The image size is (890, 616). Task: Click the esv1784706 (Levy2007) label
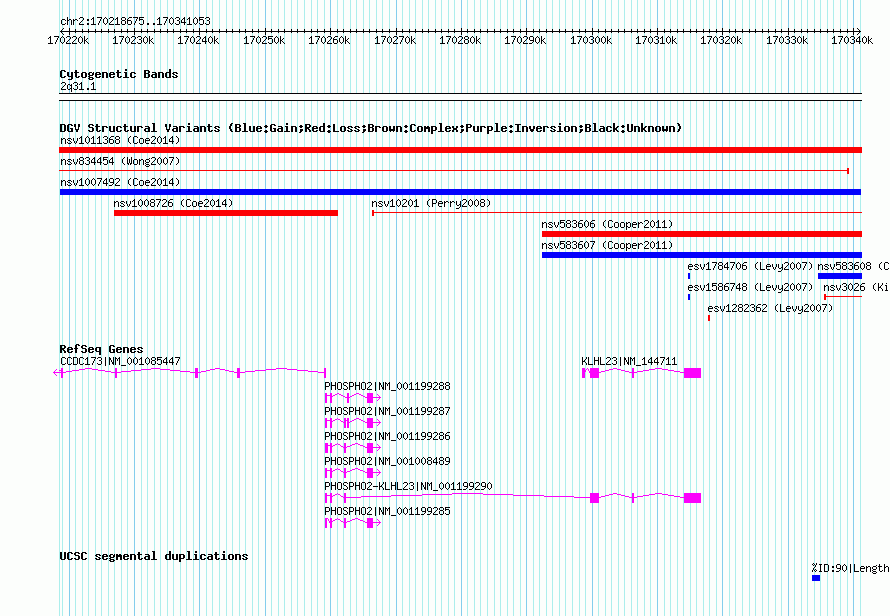(x=750, y=266)
